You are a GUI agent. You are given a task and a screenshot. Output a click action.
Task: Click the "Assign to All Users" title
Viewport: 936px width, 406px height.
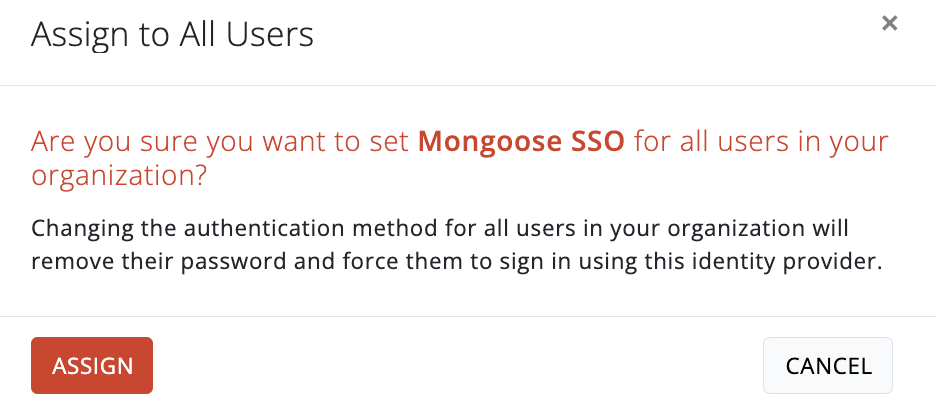[x=172, y=35]
